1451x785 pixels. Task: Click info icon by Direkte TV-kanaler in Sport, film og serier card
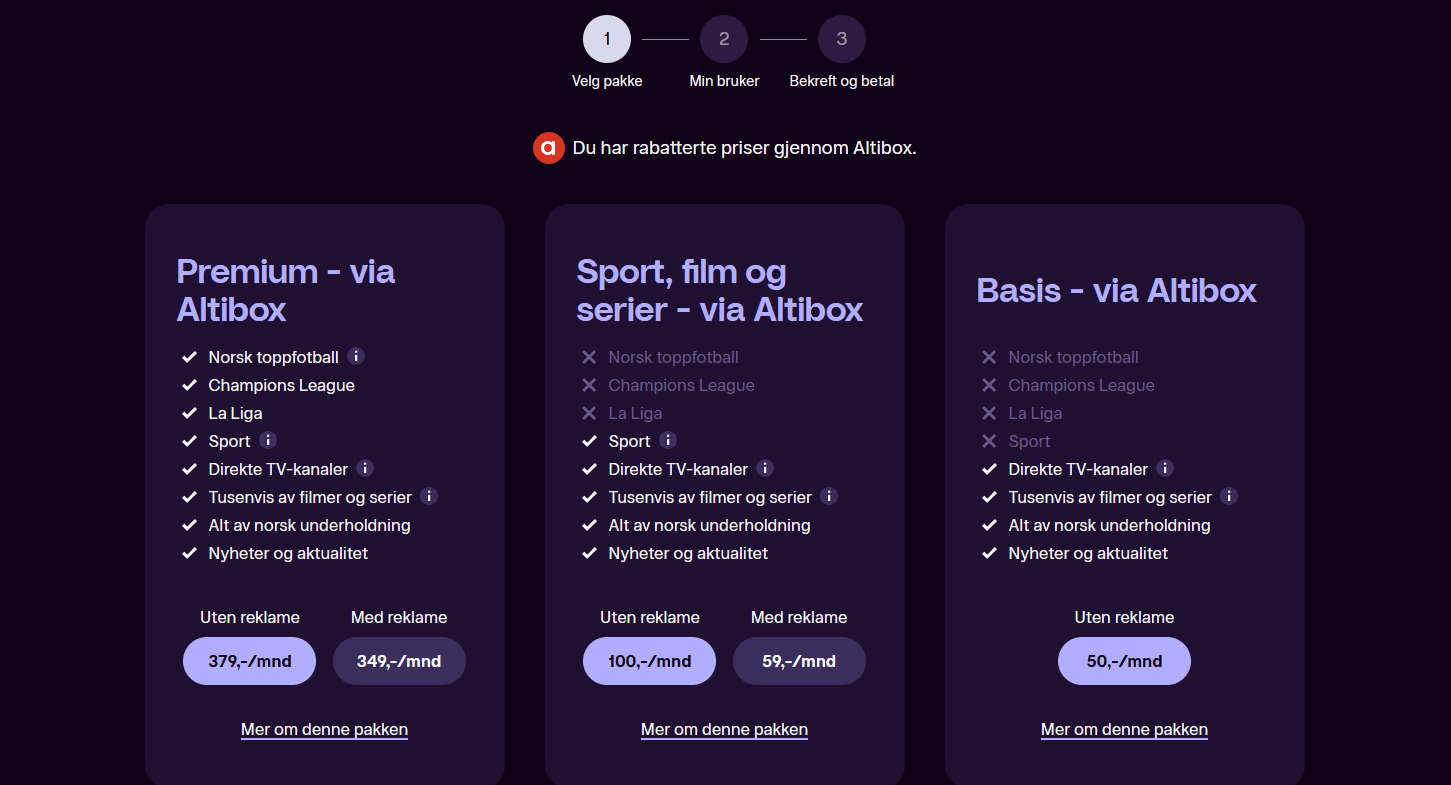click(765, 468)
